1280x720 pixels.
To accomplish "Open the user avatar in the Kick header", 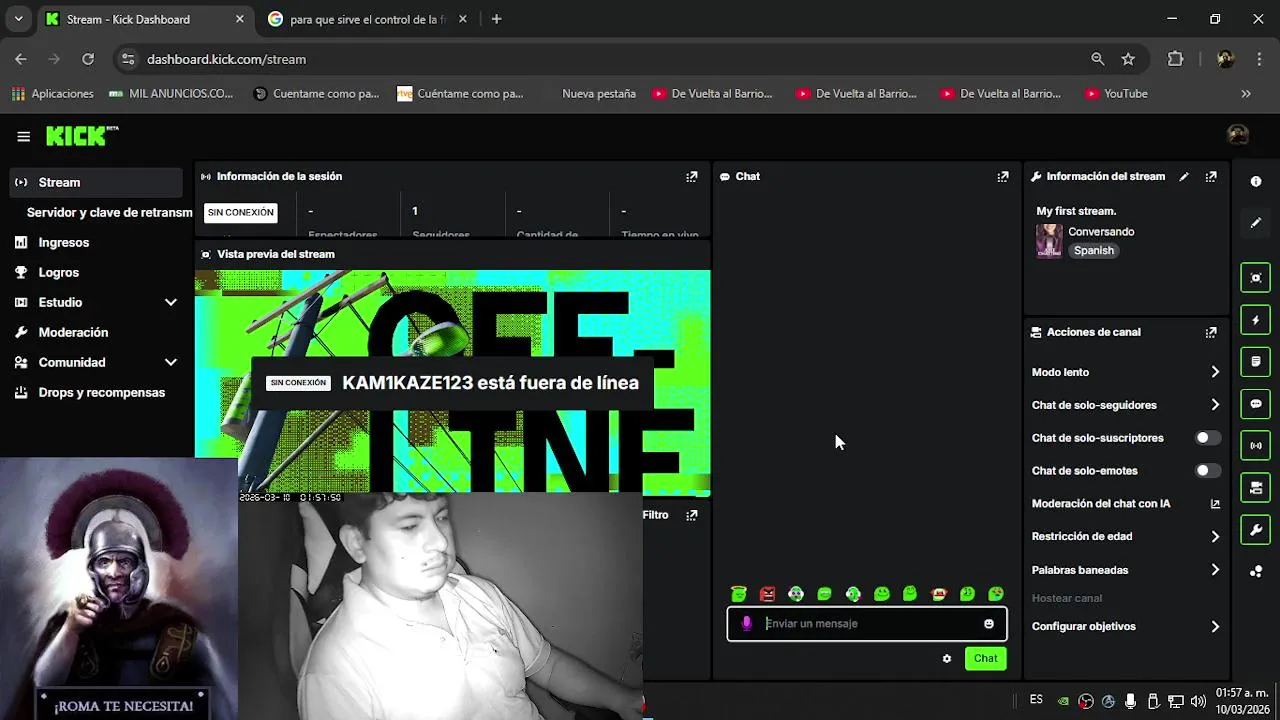I will [x=1238, y=136].
